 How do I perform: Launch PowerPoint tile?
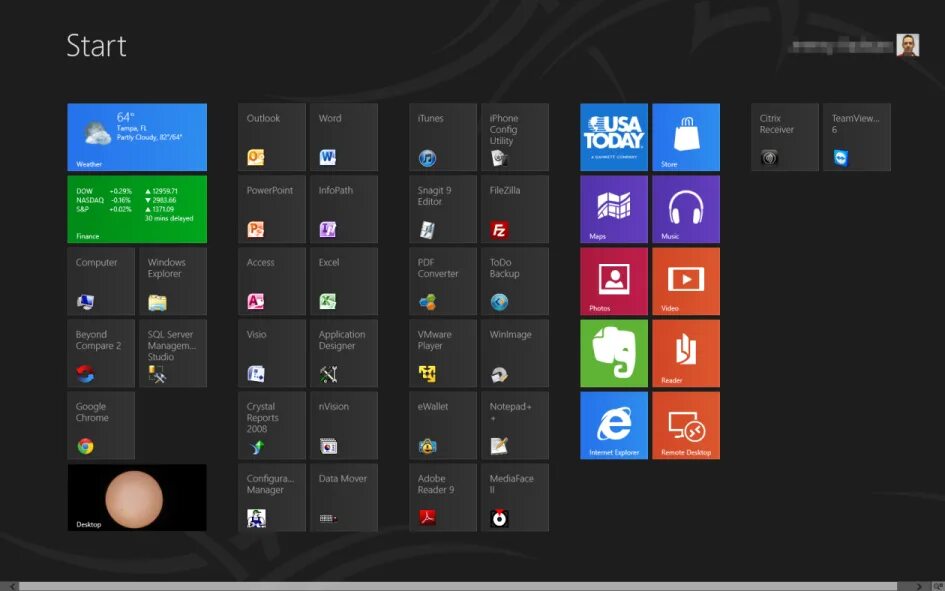point(272,209)
